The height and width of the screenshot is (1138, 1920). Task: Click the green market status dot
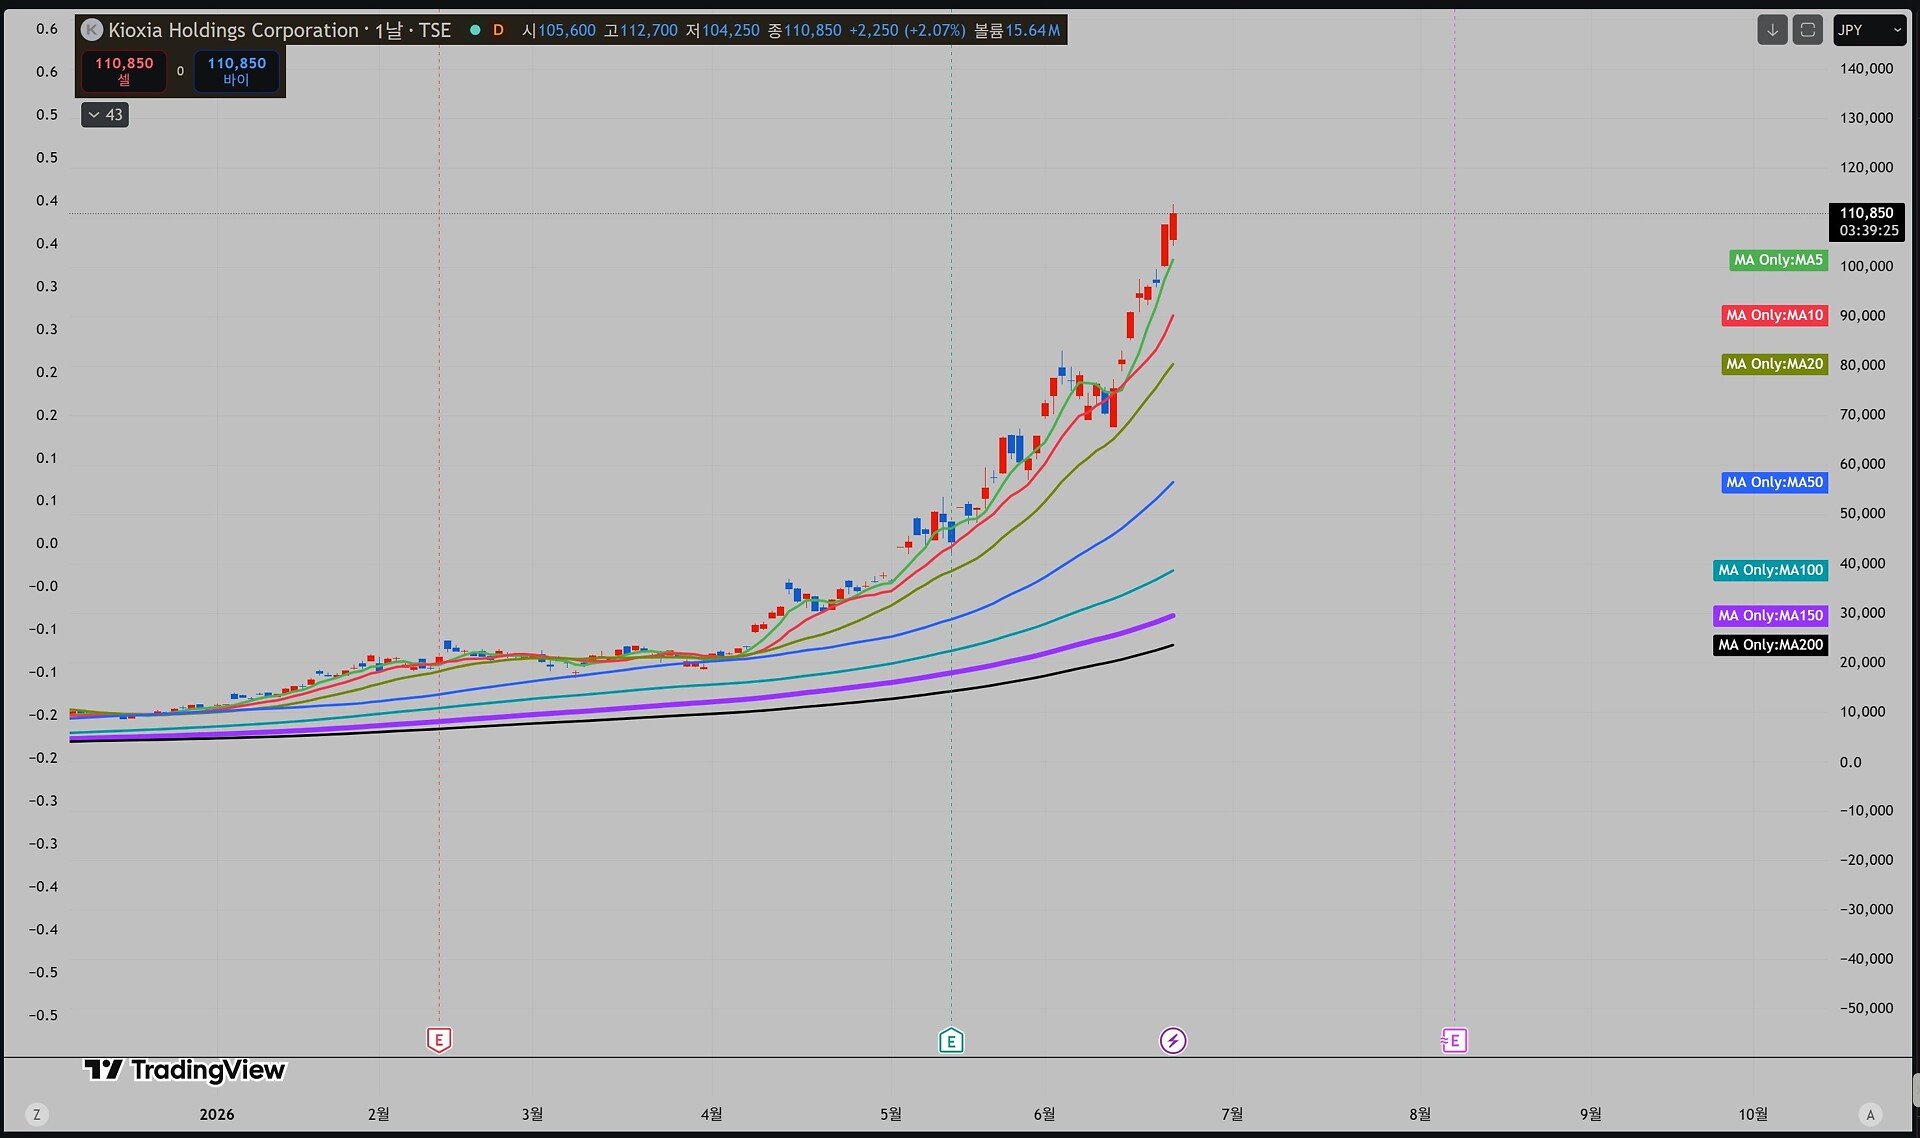pyautogui.click(x=475, y=30)
